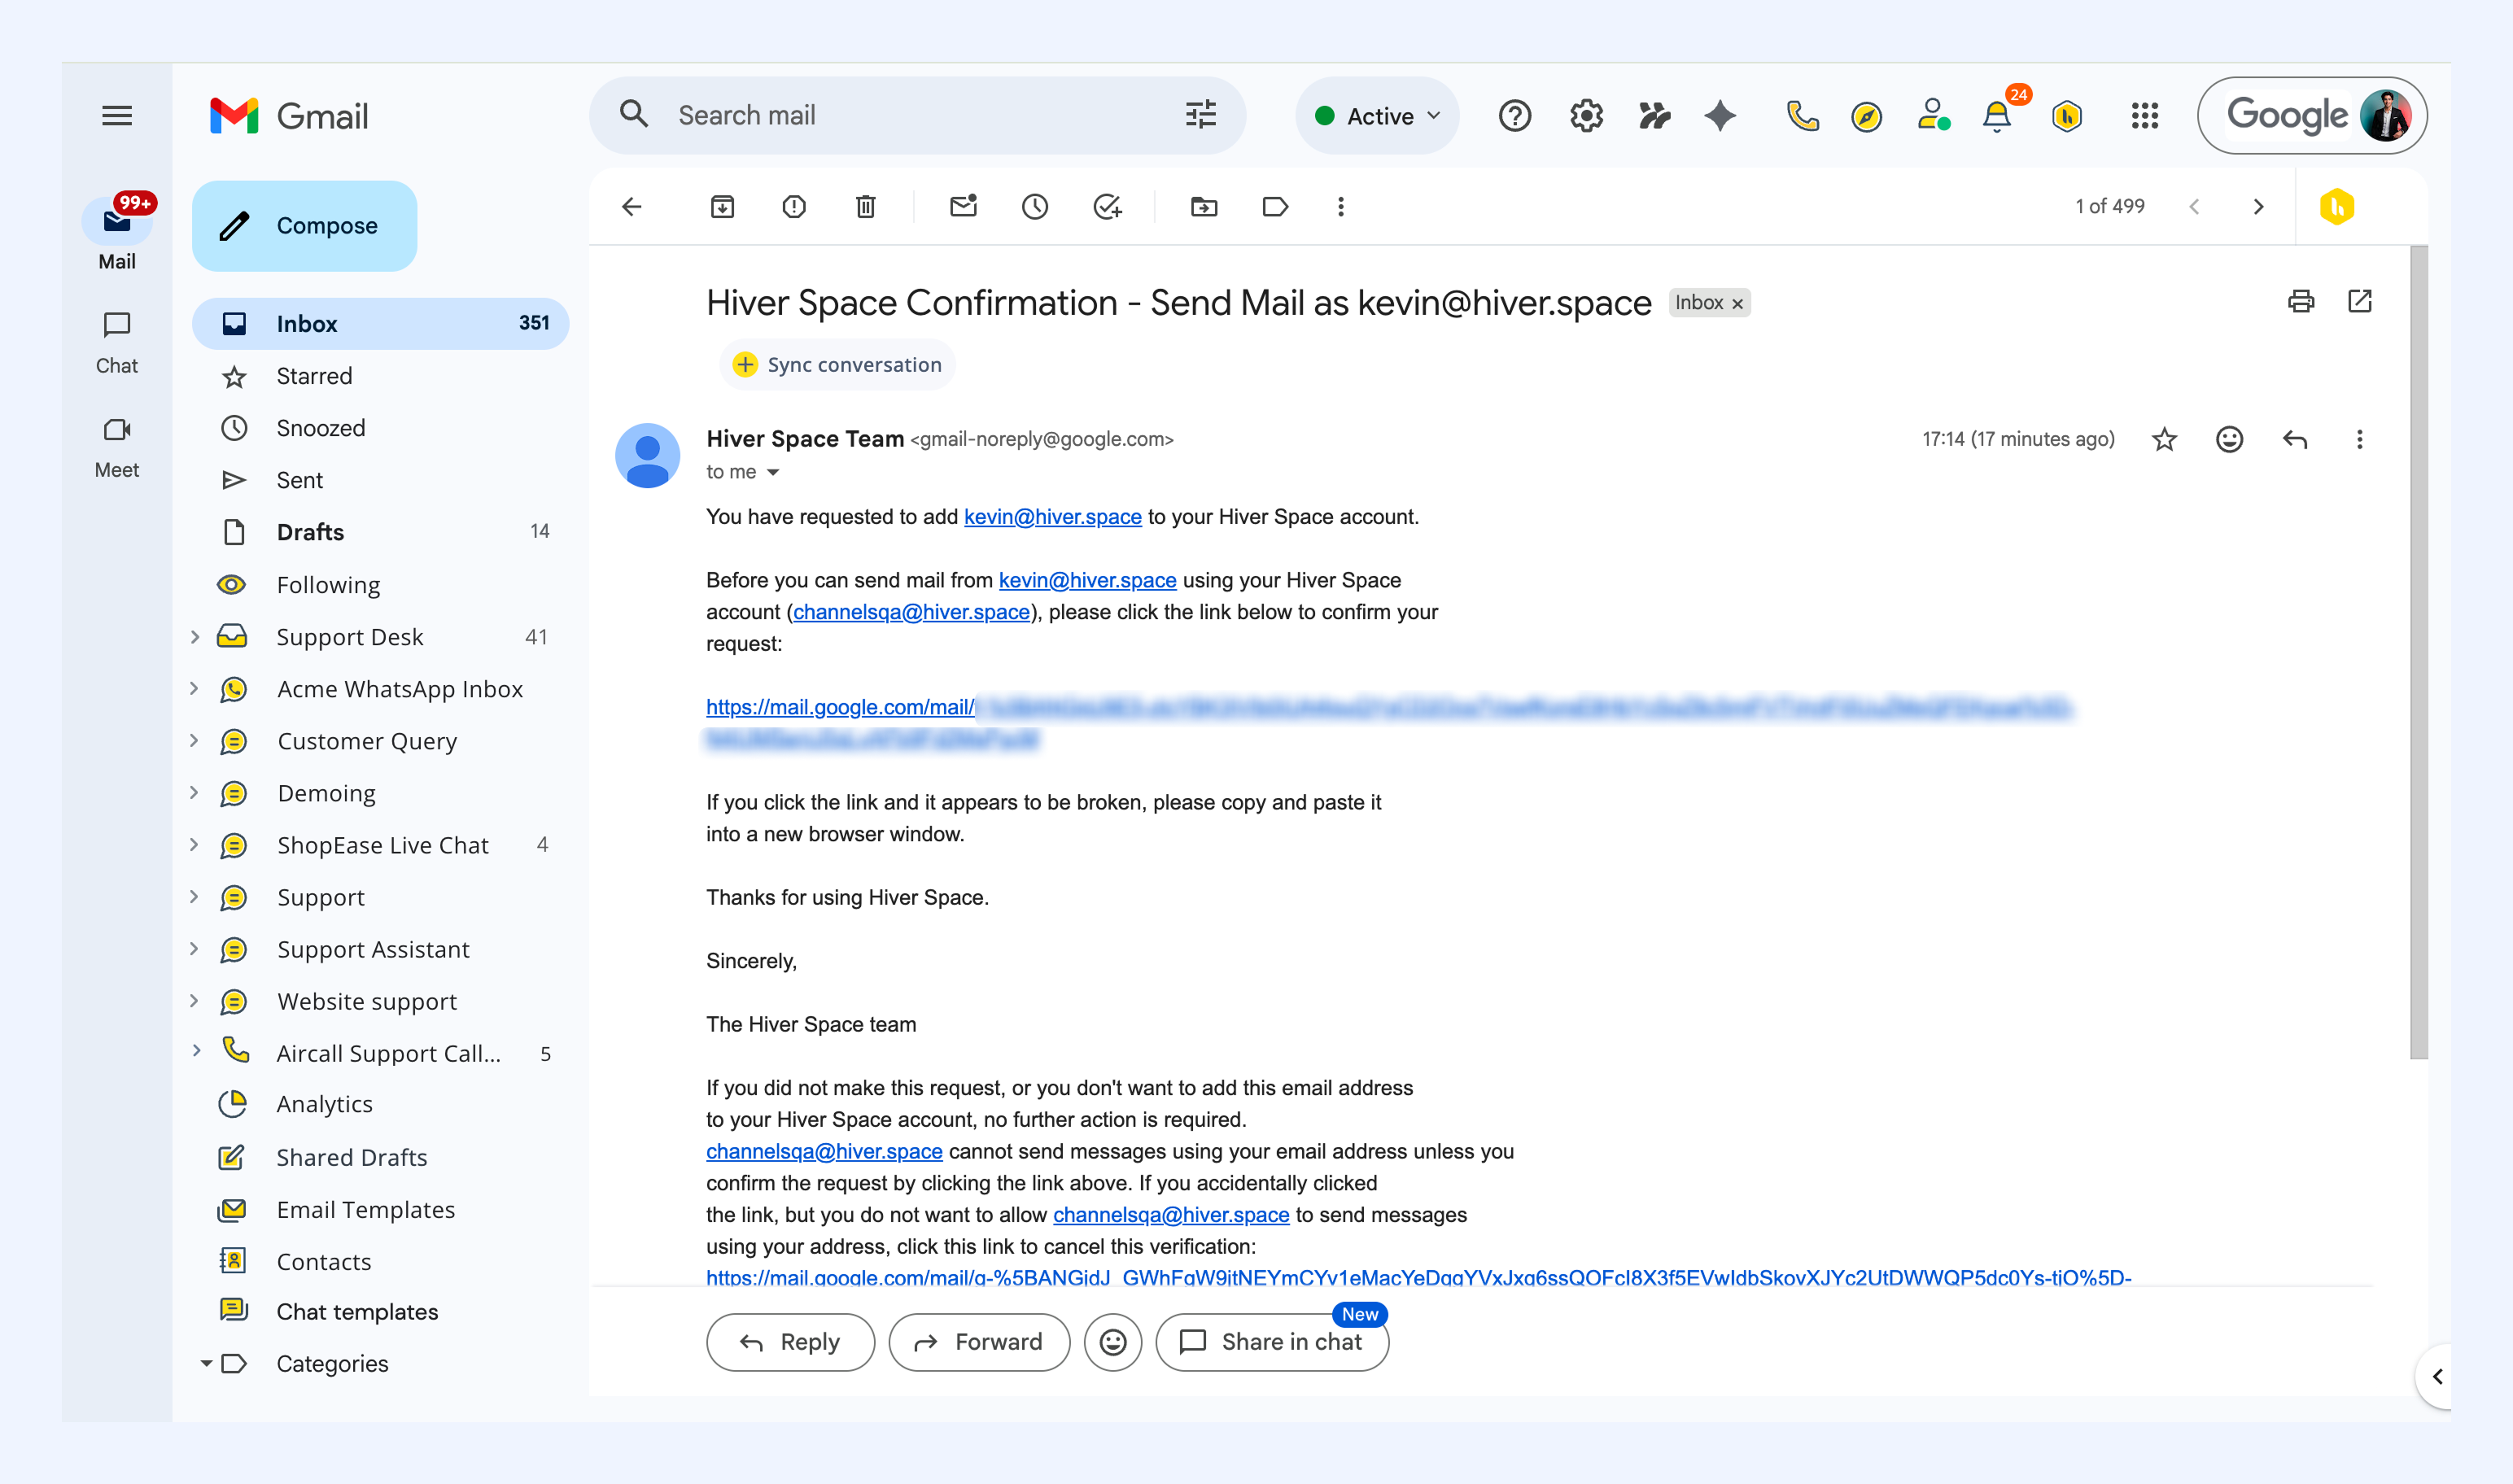The height and width of the screenshot is (1484, 2513).
Task: Open more toolbar options three-dot menu
Action: pos(1341,207)
